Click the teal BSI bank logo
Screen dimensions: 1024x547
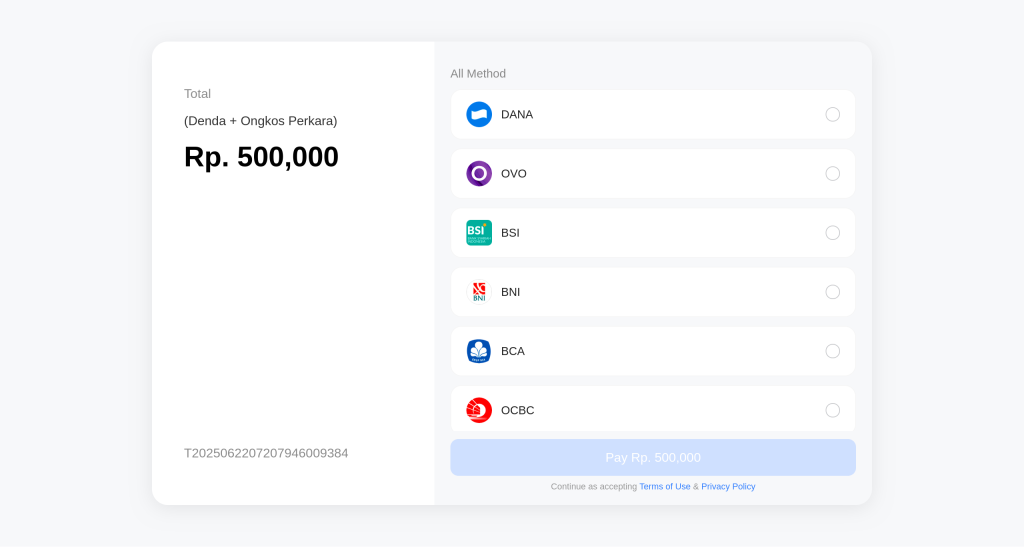coord(479,232)
